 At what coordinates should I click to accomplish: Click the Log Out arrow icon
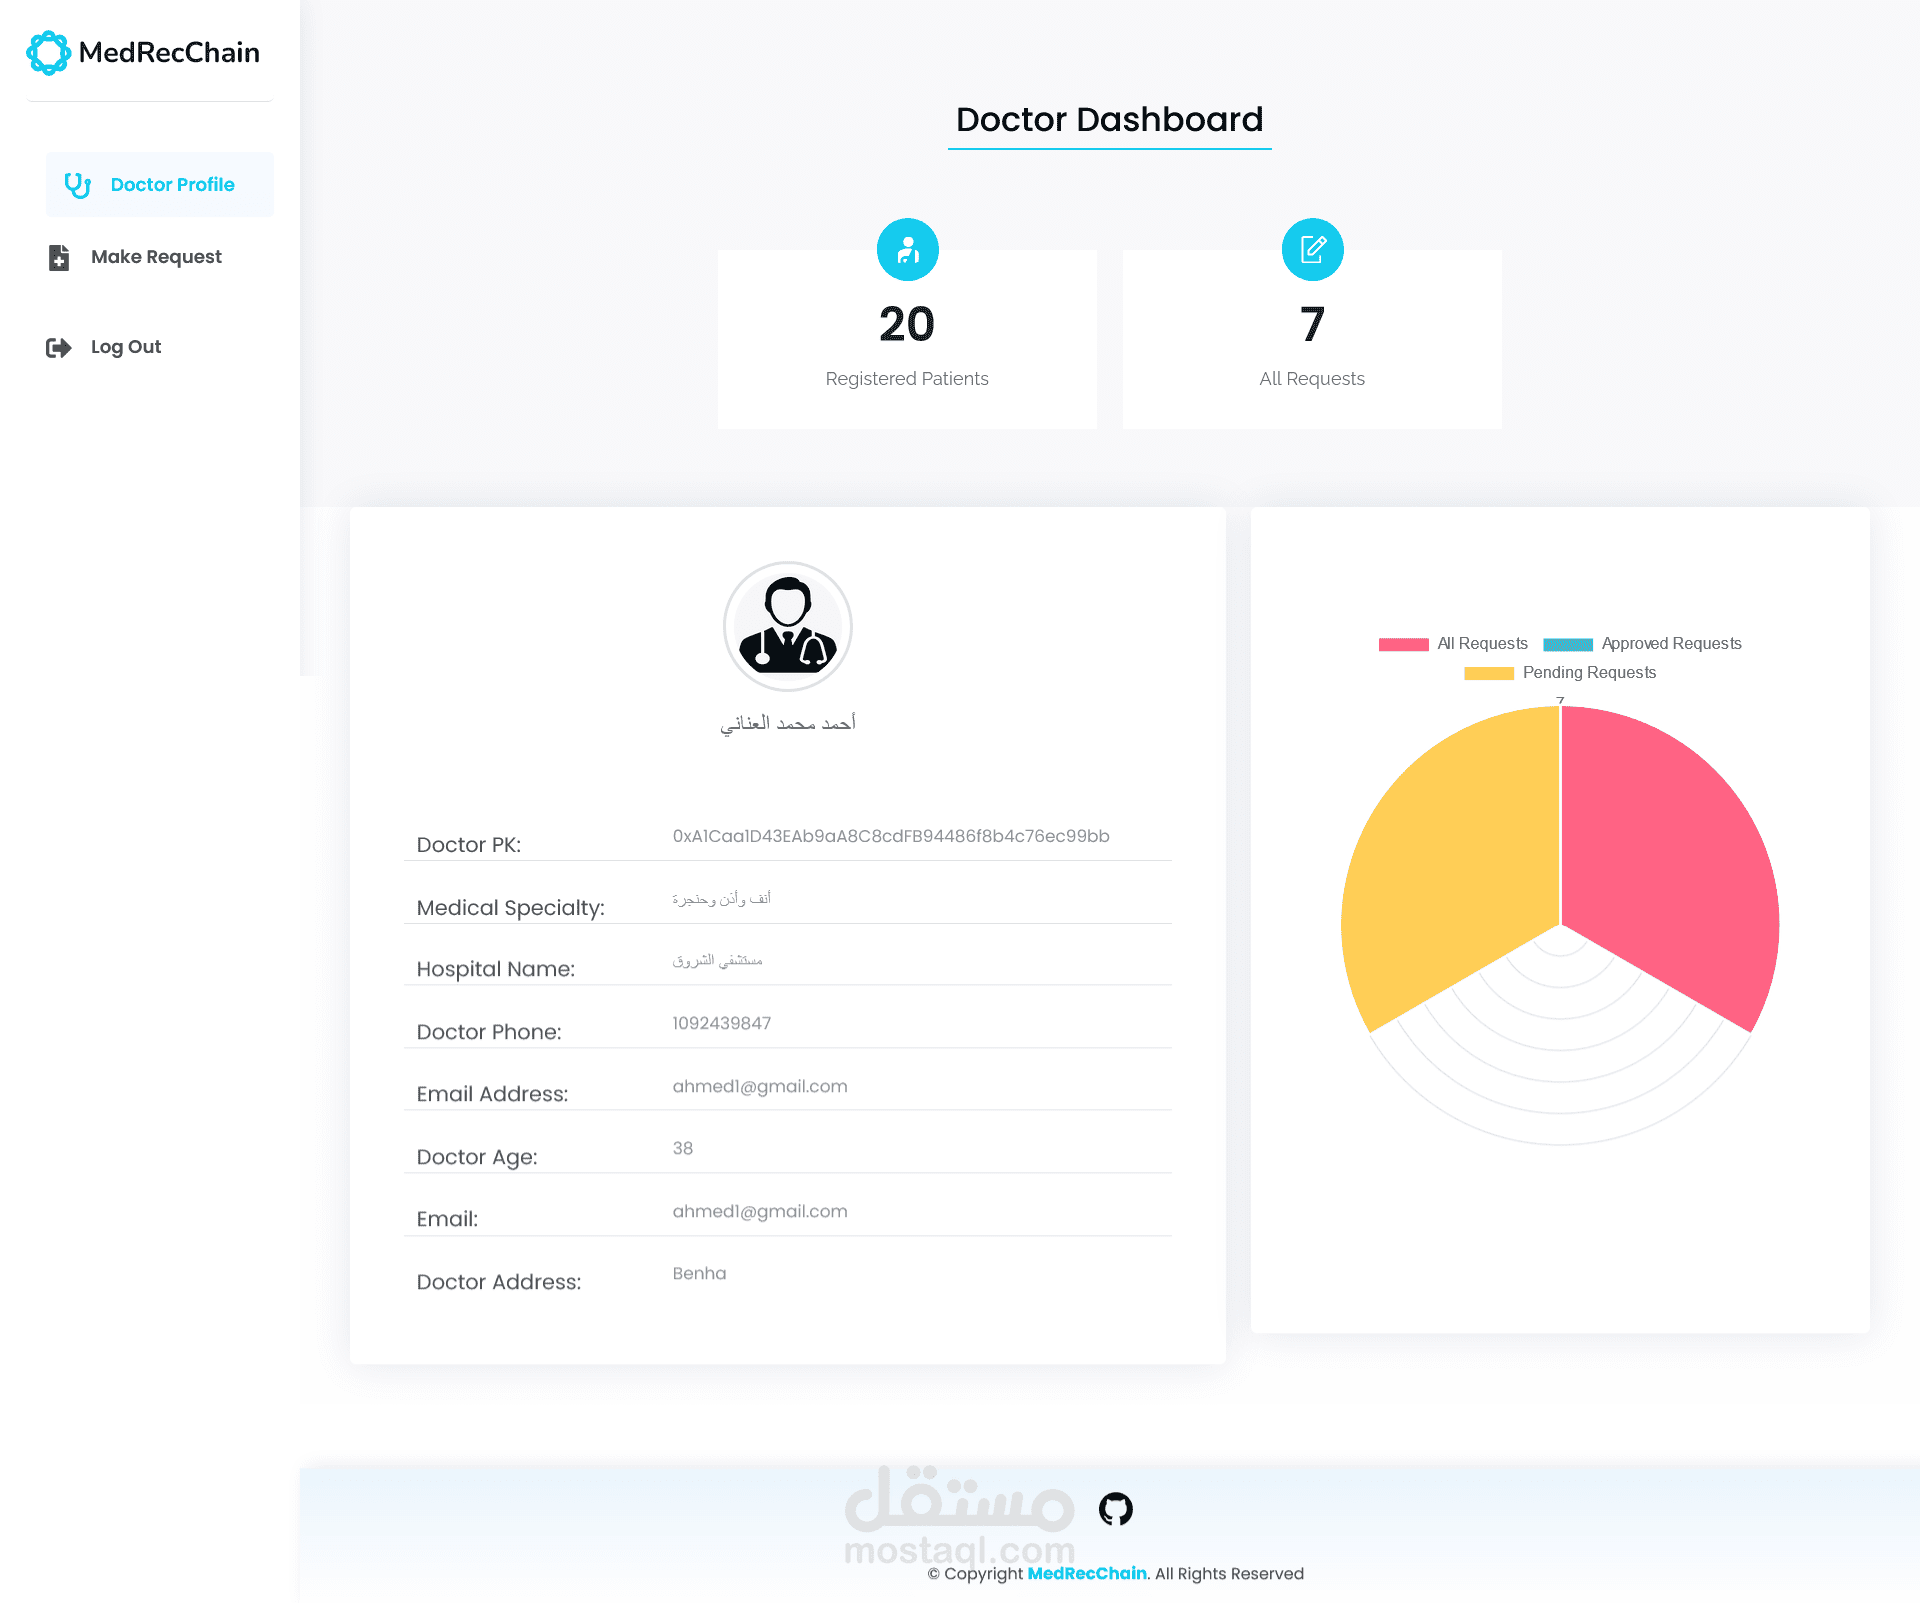point(59,347)
